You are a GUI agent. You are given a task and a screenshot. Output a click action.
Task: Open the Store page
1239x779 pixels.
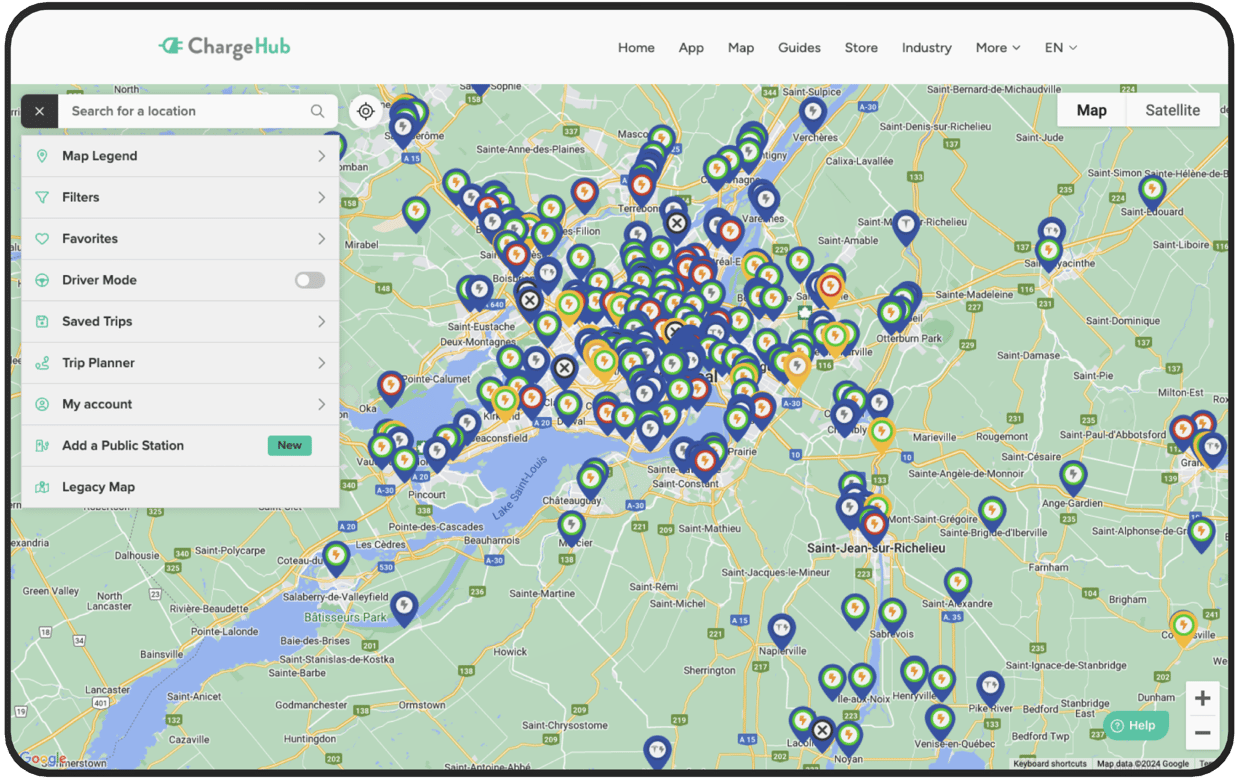point(861,47)
